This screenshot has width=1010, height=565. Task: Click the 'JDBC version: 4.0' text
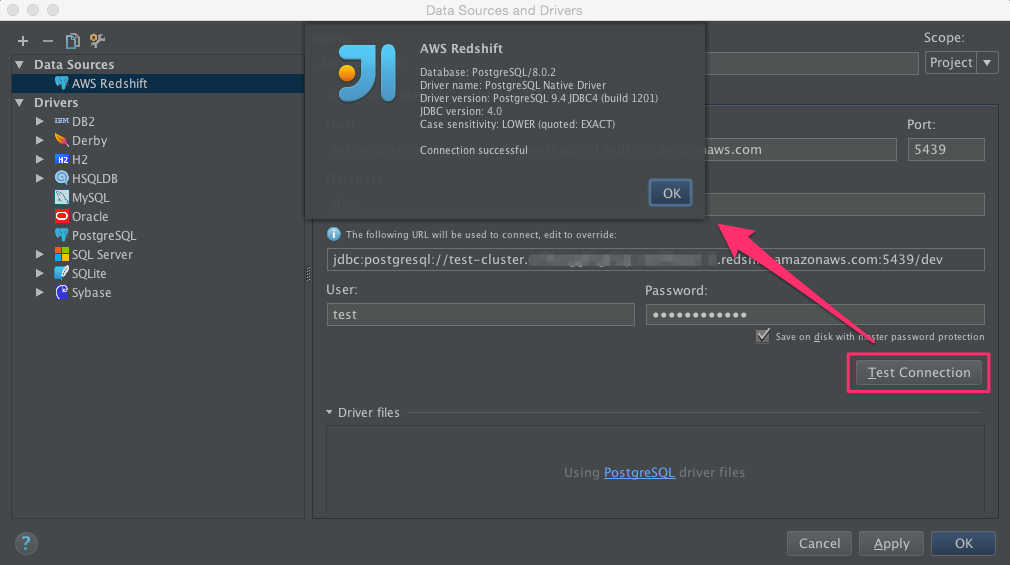pyautogui.click(x=461, y=111)
